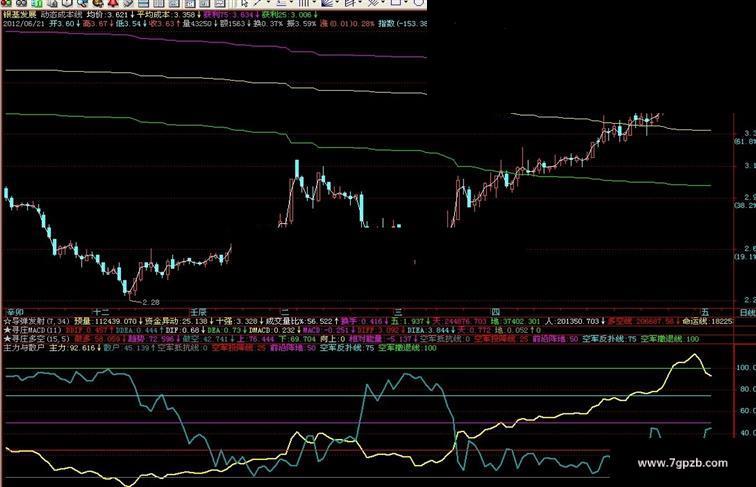Viewport: 756px width, 487px height.
Task: Click the 四 month marker on time axis
Action: click(496, 312)
